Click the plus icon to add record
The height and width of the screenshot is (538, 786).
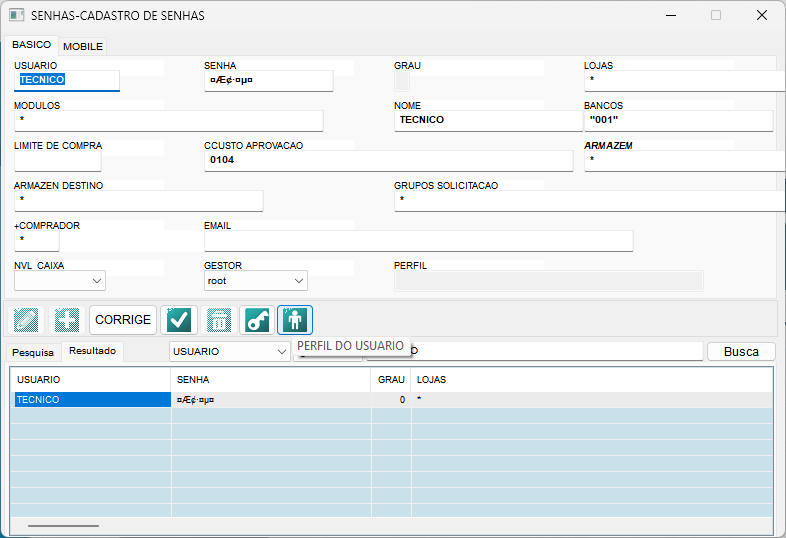(x=66, y=320)
